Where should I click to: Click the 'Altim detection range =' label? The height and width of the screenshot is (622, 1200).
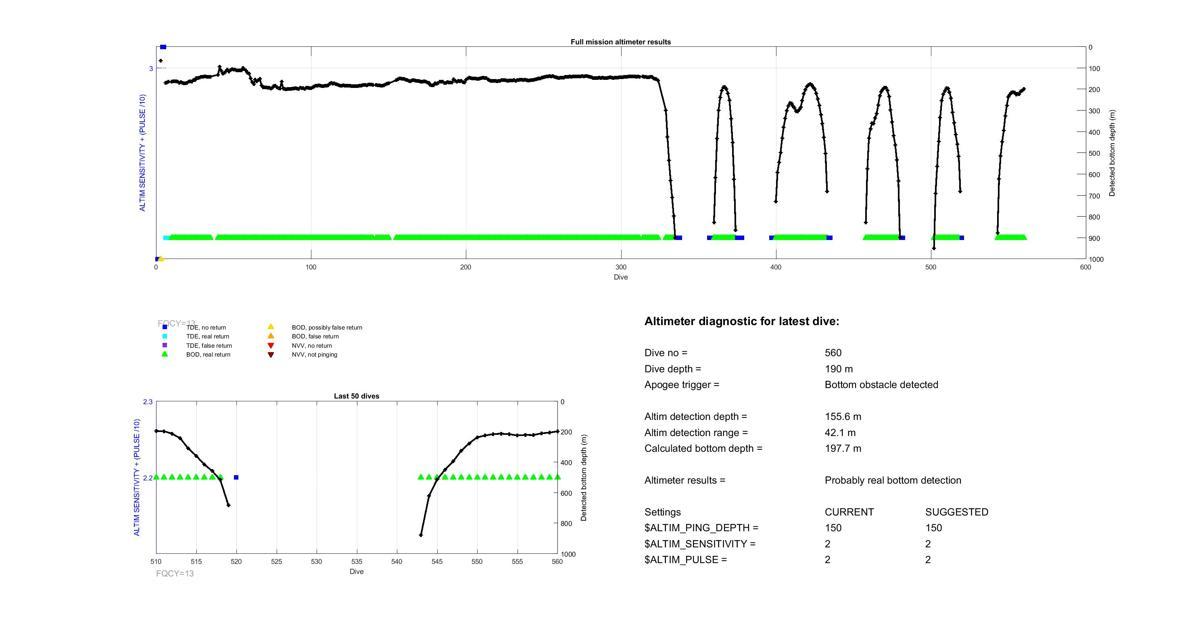pyautogui.click(x=696, y=433)
